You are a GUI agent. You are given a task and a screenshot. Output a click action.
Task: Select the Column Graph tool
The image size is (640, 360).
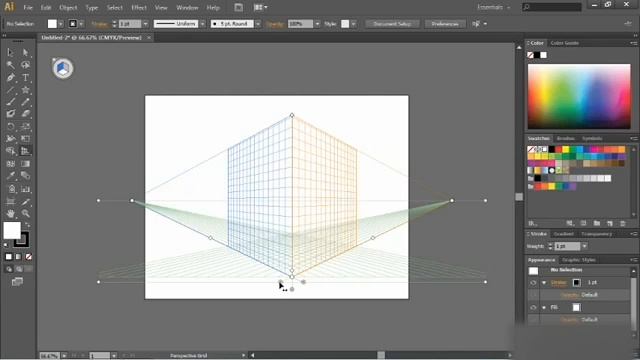(x=25, y=189)
